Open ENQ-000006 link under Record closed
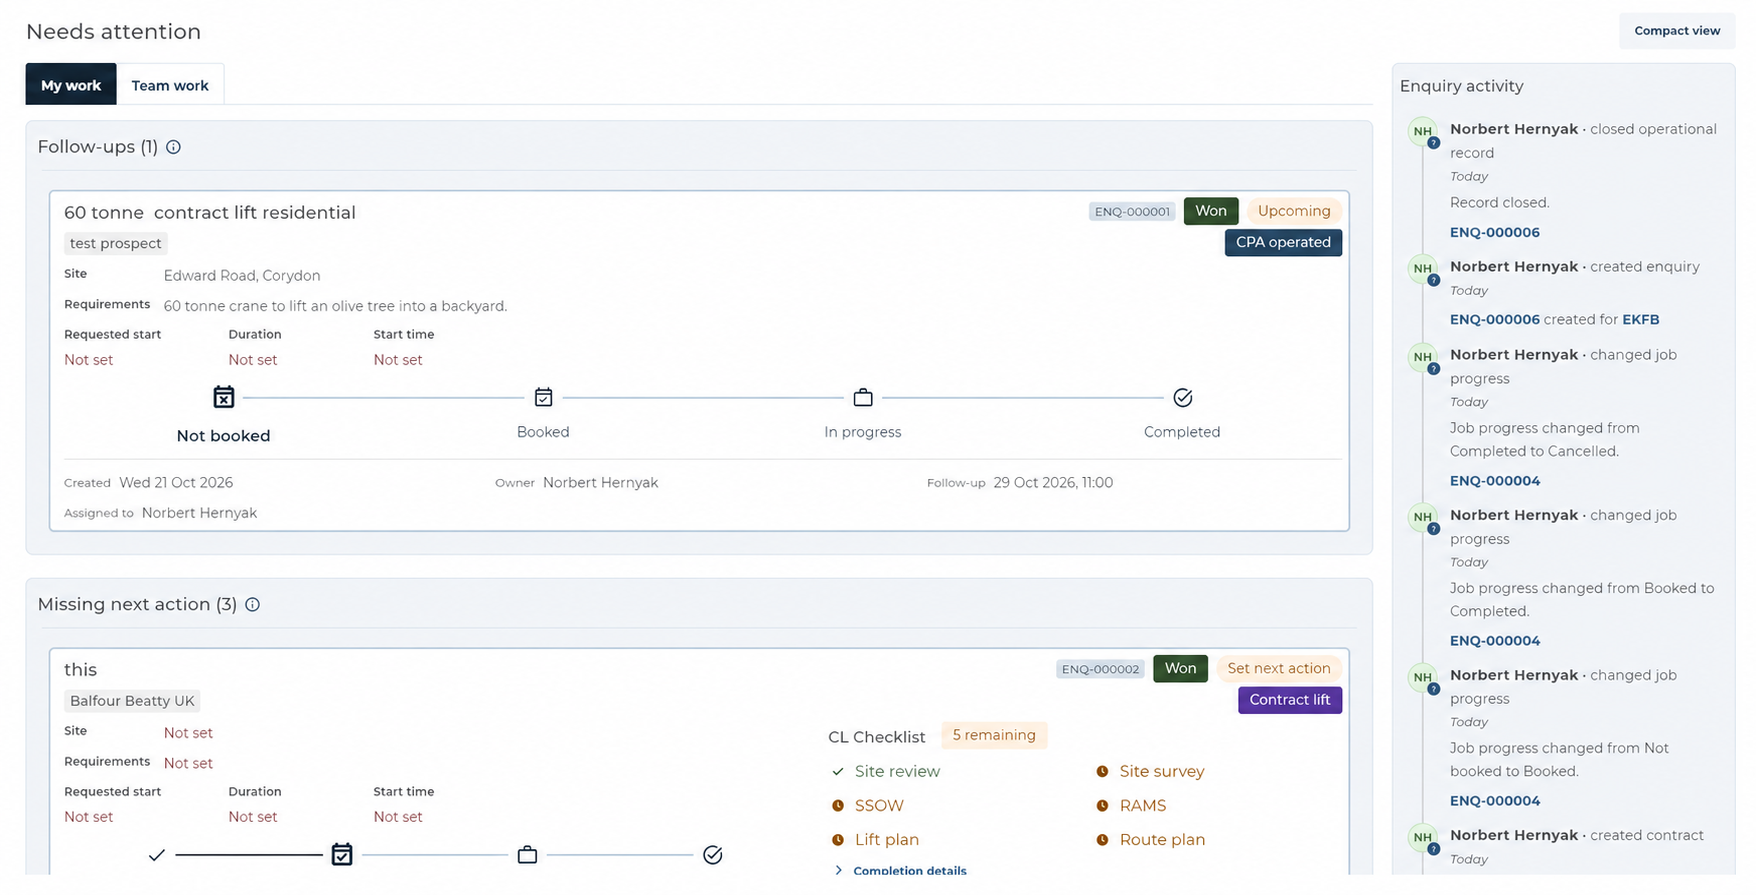 pyautogui.click(x=1494, y=233)
